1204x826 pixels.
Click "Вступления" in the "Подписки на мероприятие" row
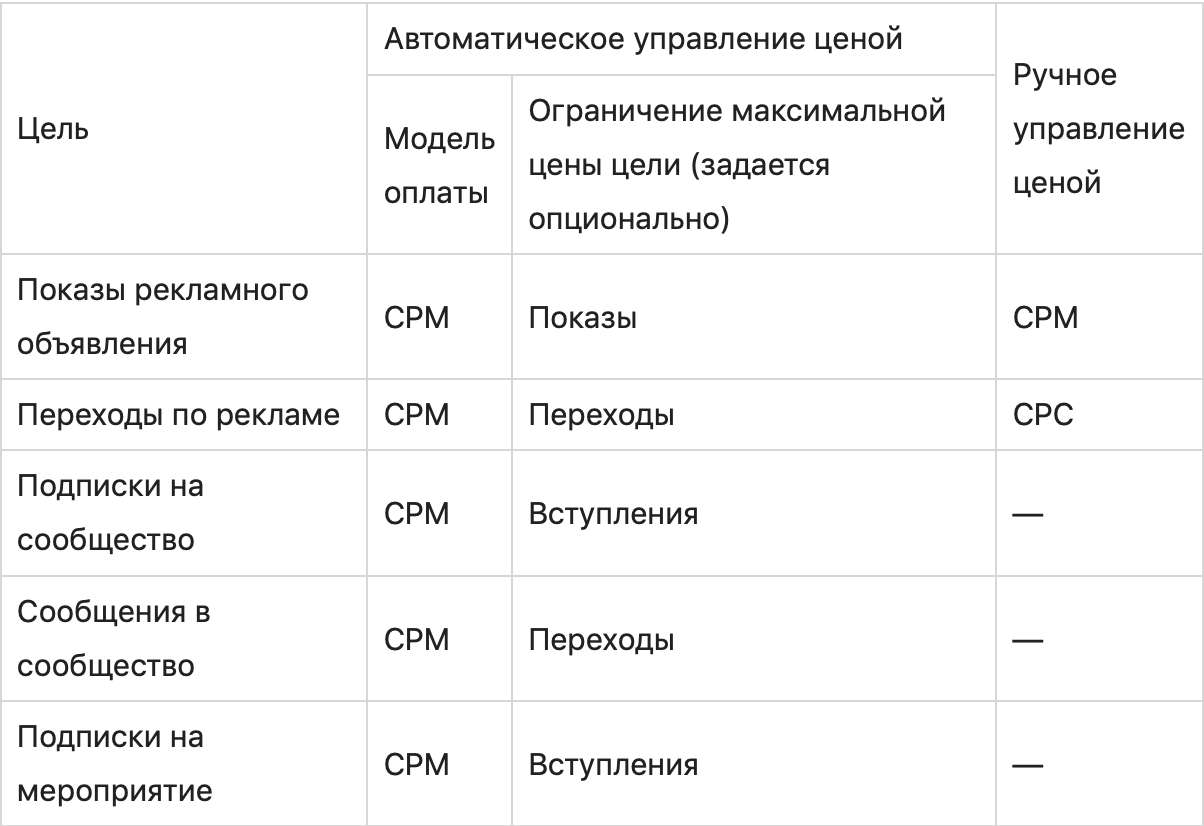tap(613, 766)
